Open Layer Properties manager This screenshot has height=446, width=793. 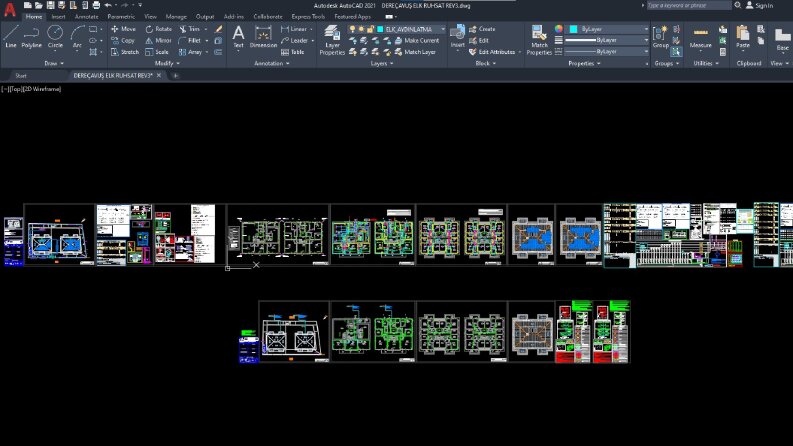coord(332,39)
